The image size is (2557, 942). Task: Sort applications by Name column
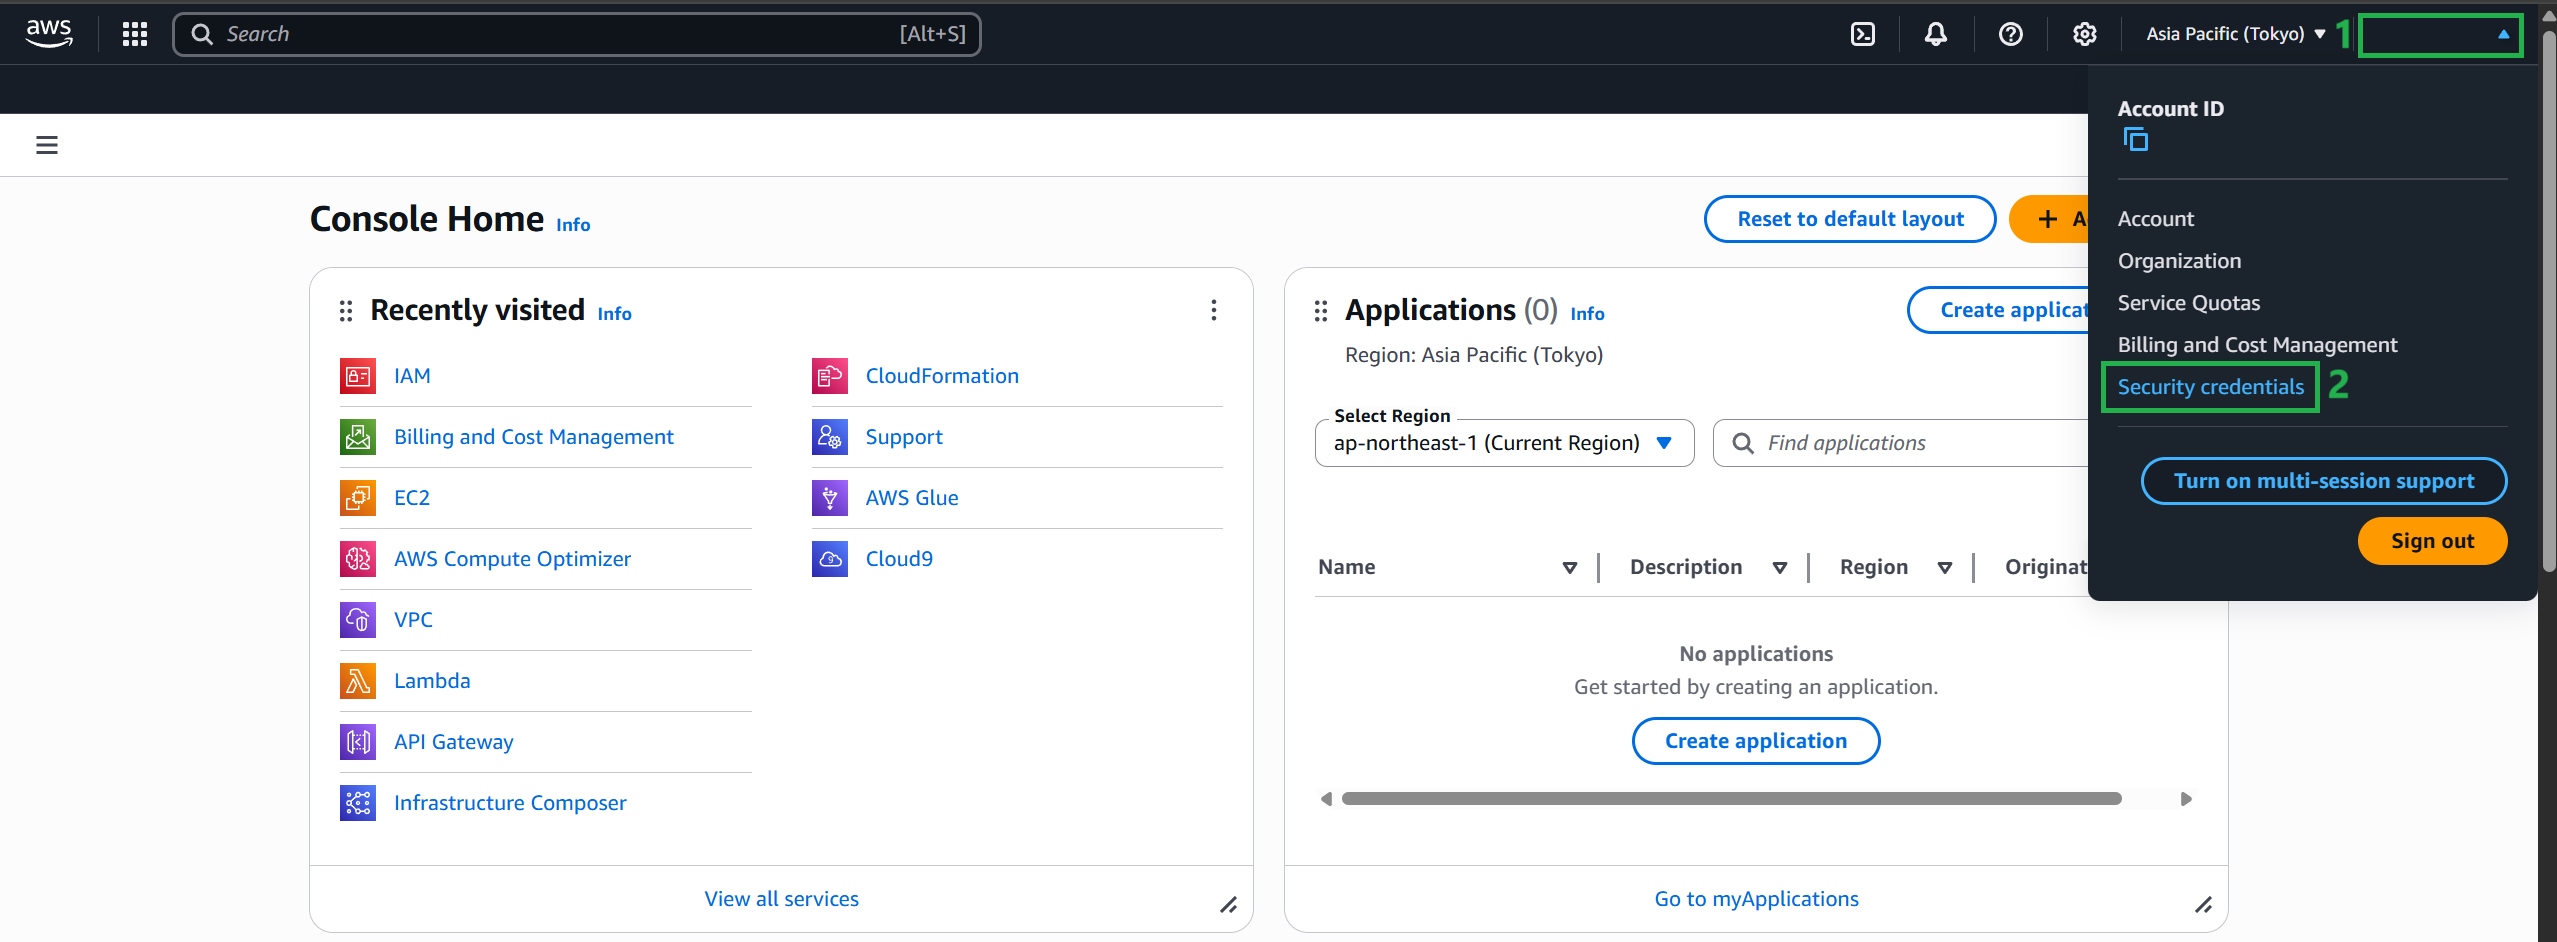tap(1569, 568)
